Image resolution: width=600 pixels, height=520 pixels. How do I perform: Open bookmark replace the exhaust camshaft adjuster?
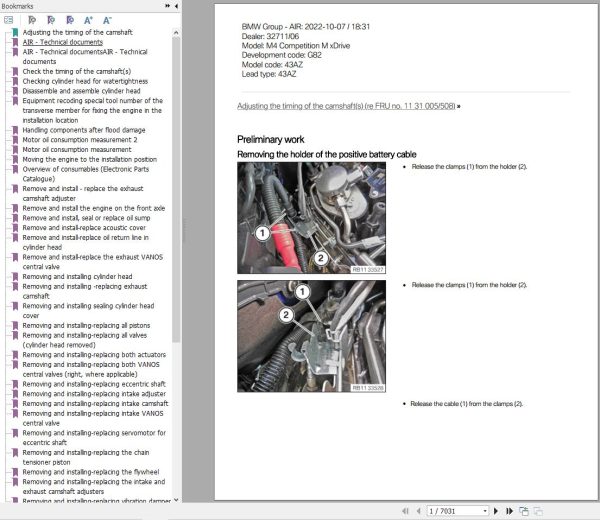point(83,194)
